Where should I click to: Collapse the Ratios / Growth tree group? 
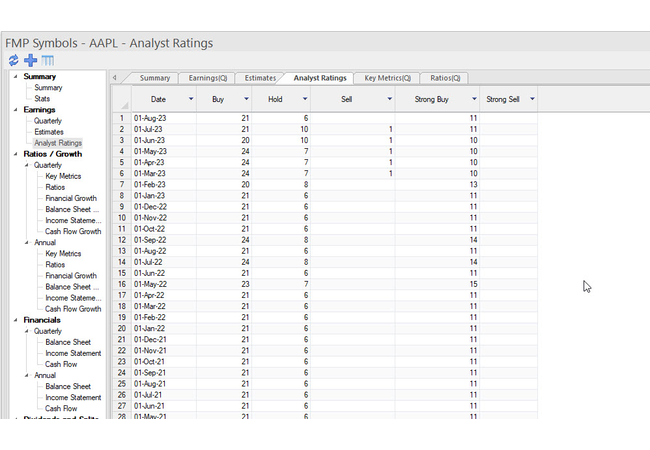point(16,154)
